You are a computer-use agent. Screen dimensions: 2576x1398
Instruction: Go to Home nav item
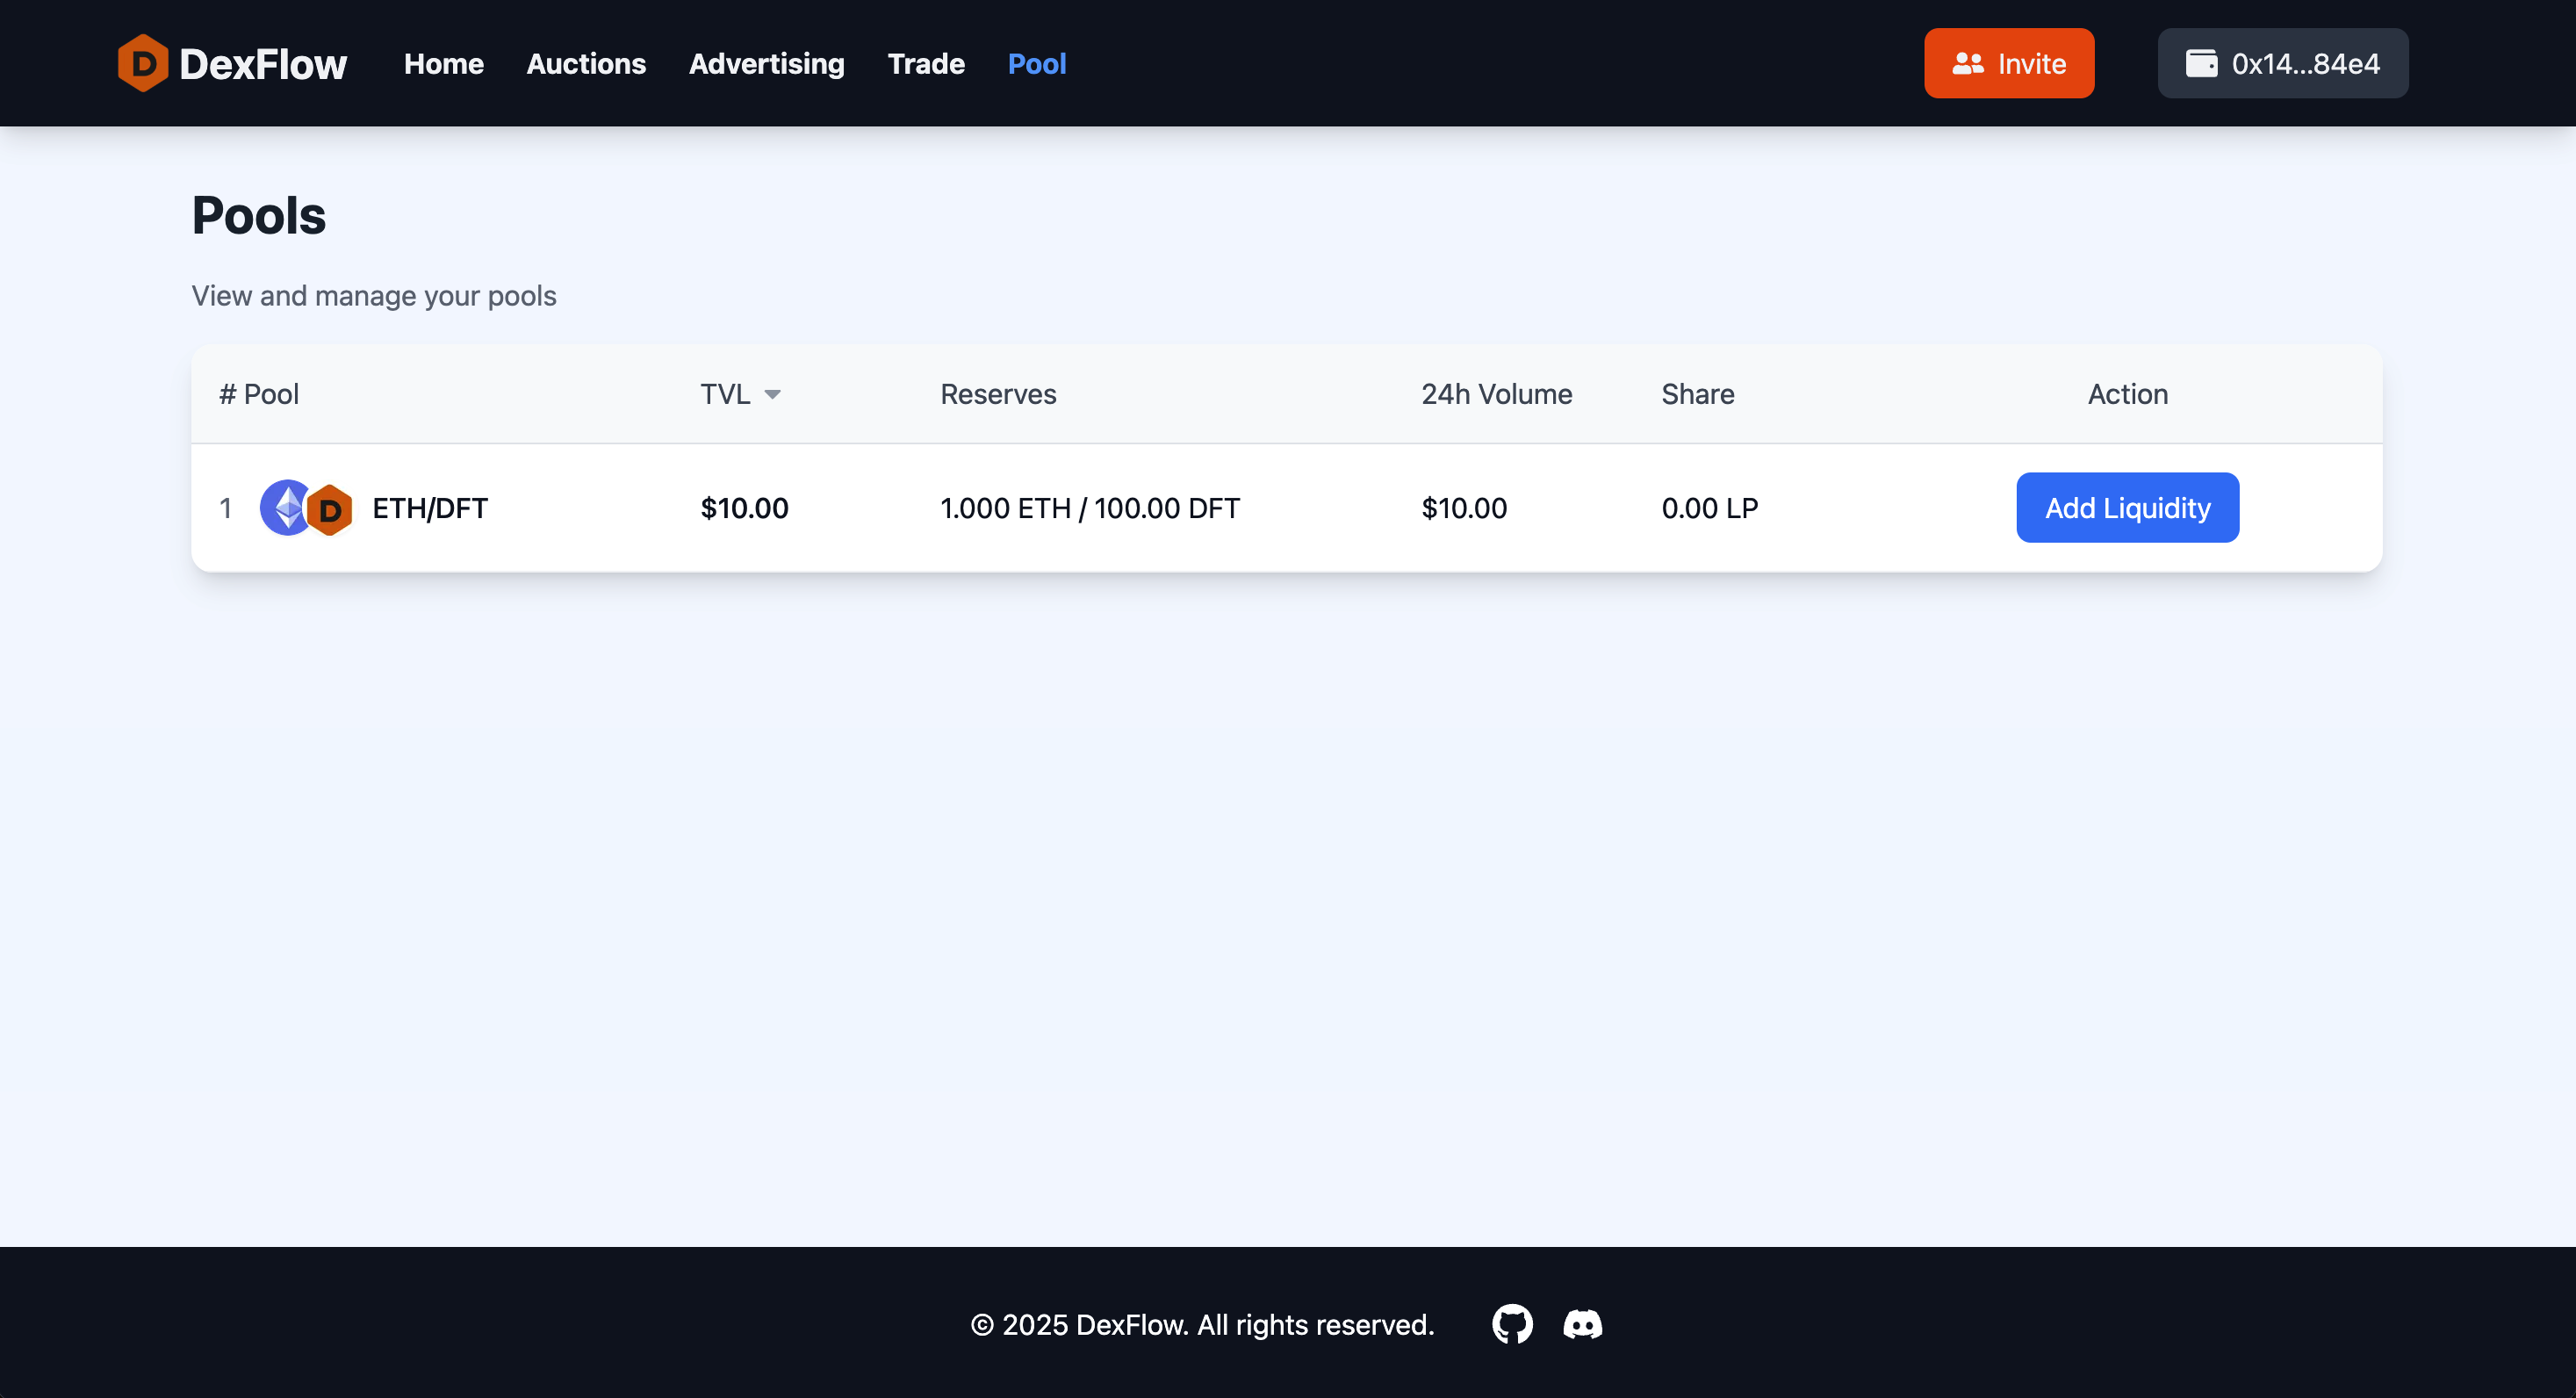[443, 63]
